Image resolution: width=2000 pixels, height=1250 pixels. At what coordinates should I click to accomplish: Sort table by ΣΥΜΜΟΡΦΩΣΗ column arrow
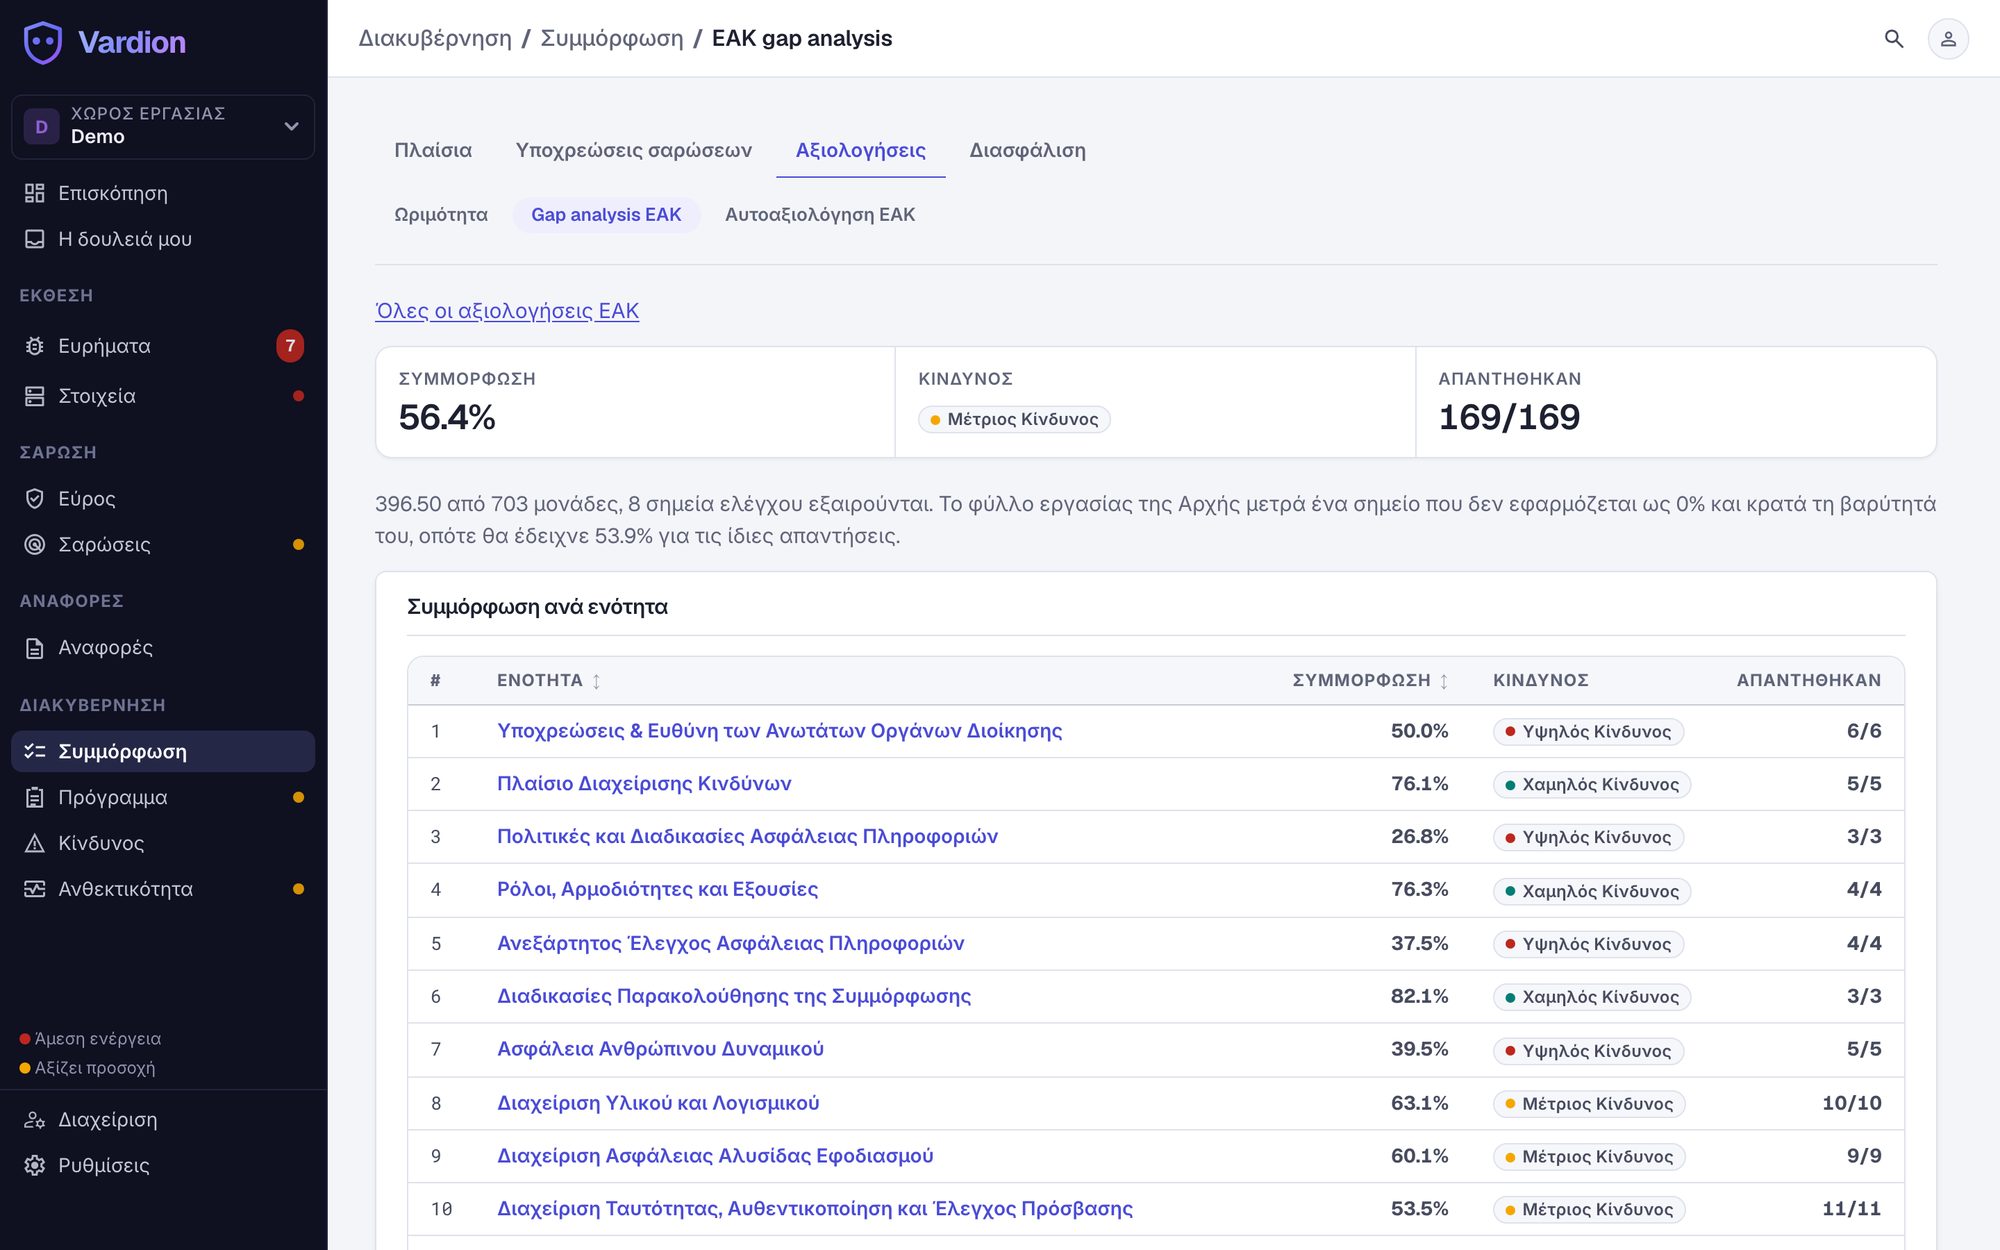point(1444,681)
